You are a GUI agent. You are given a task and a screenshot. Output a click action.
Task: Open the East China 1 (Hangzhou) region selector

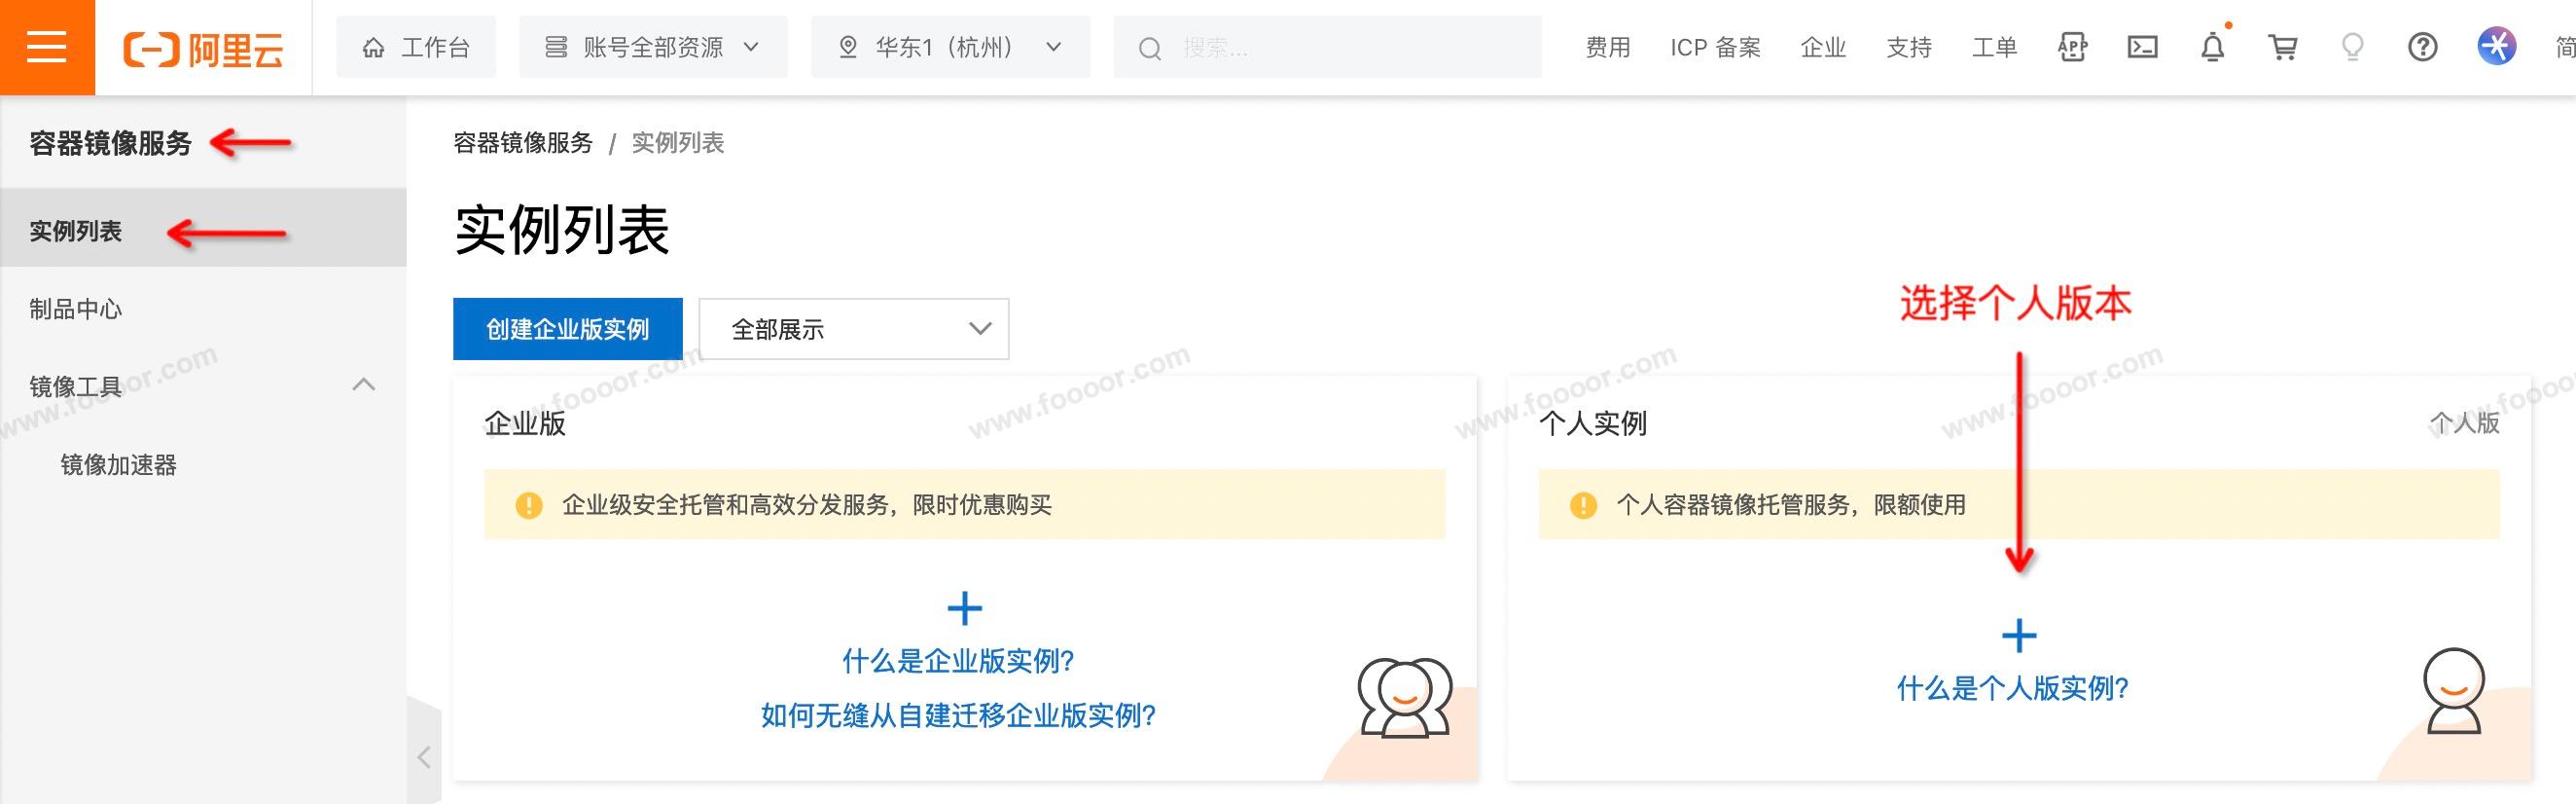(x=950, y=47)
